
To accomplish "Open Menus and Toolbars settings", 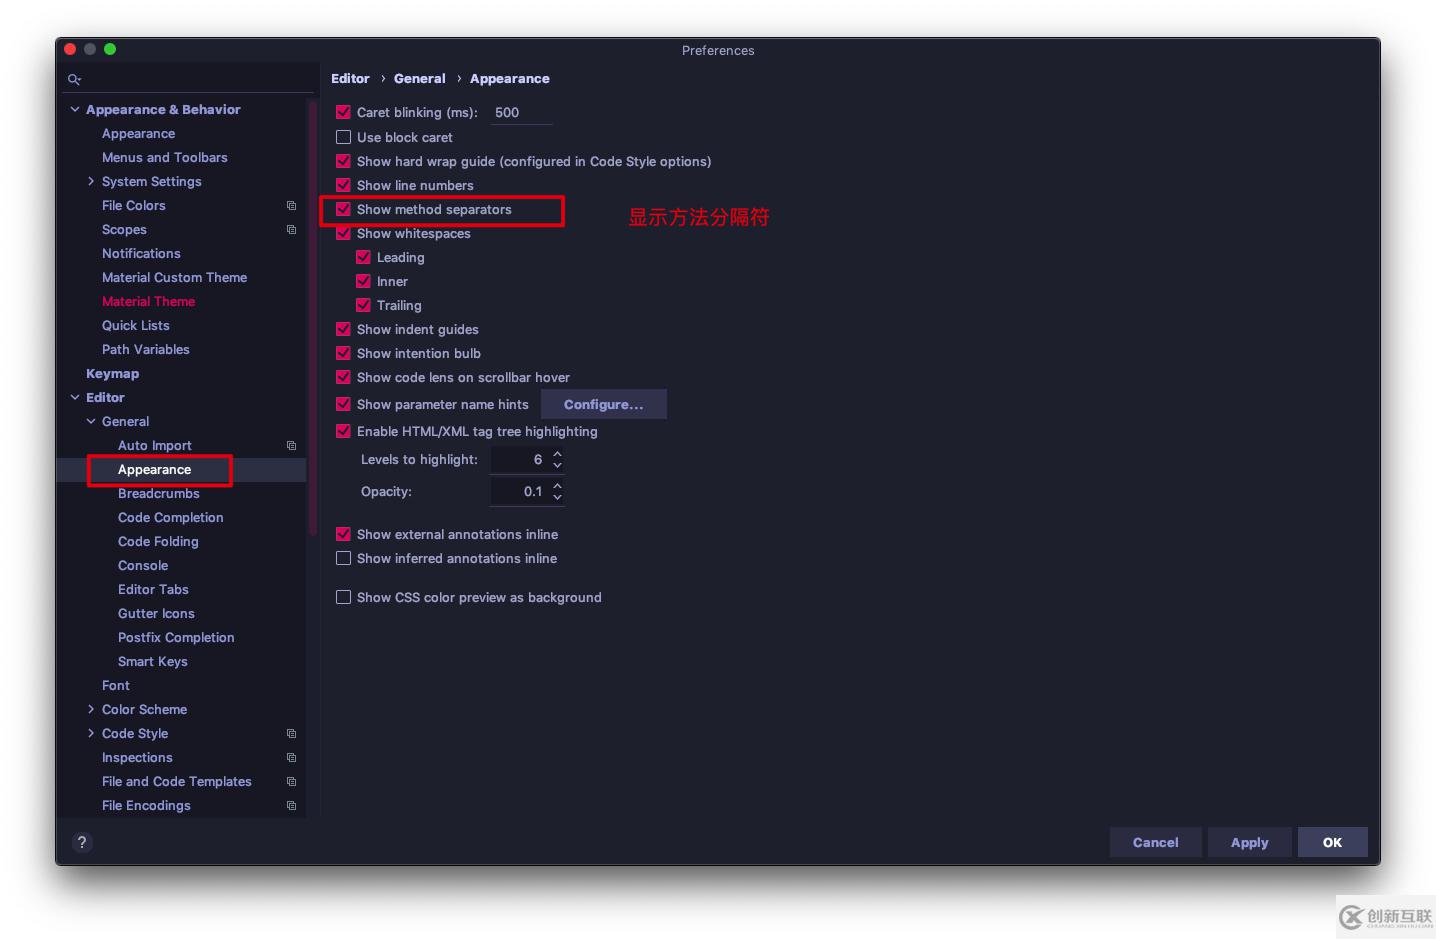I will (165, 157).
